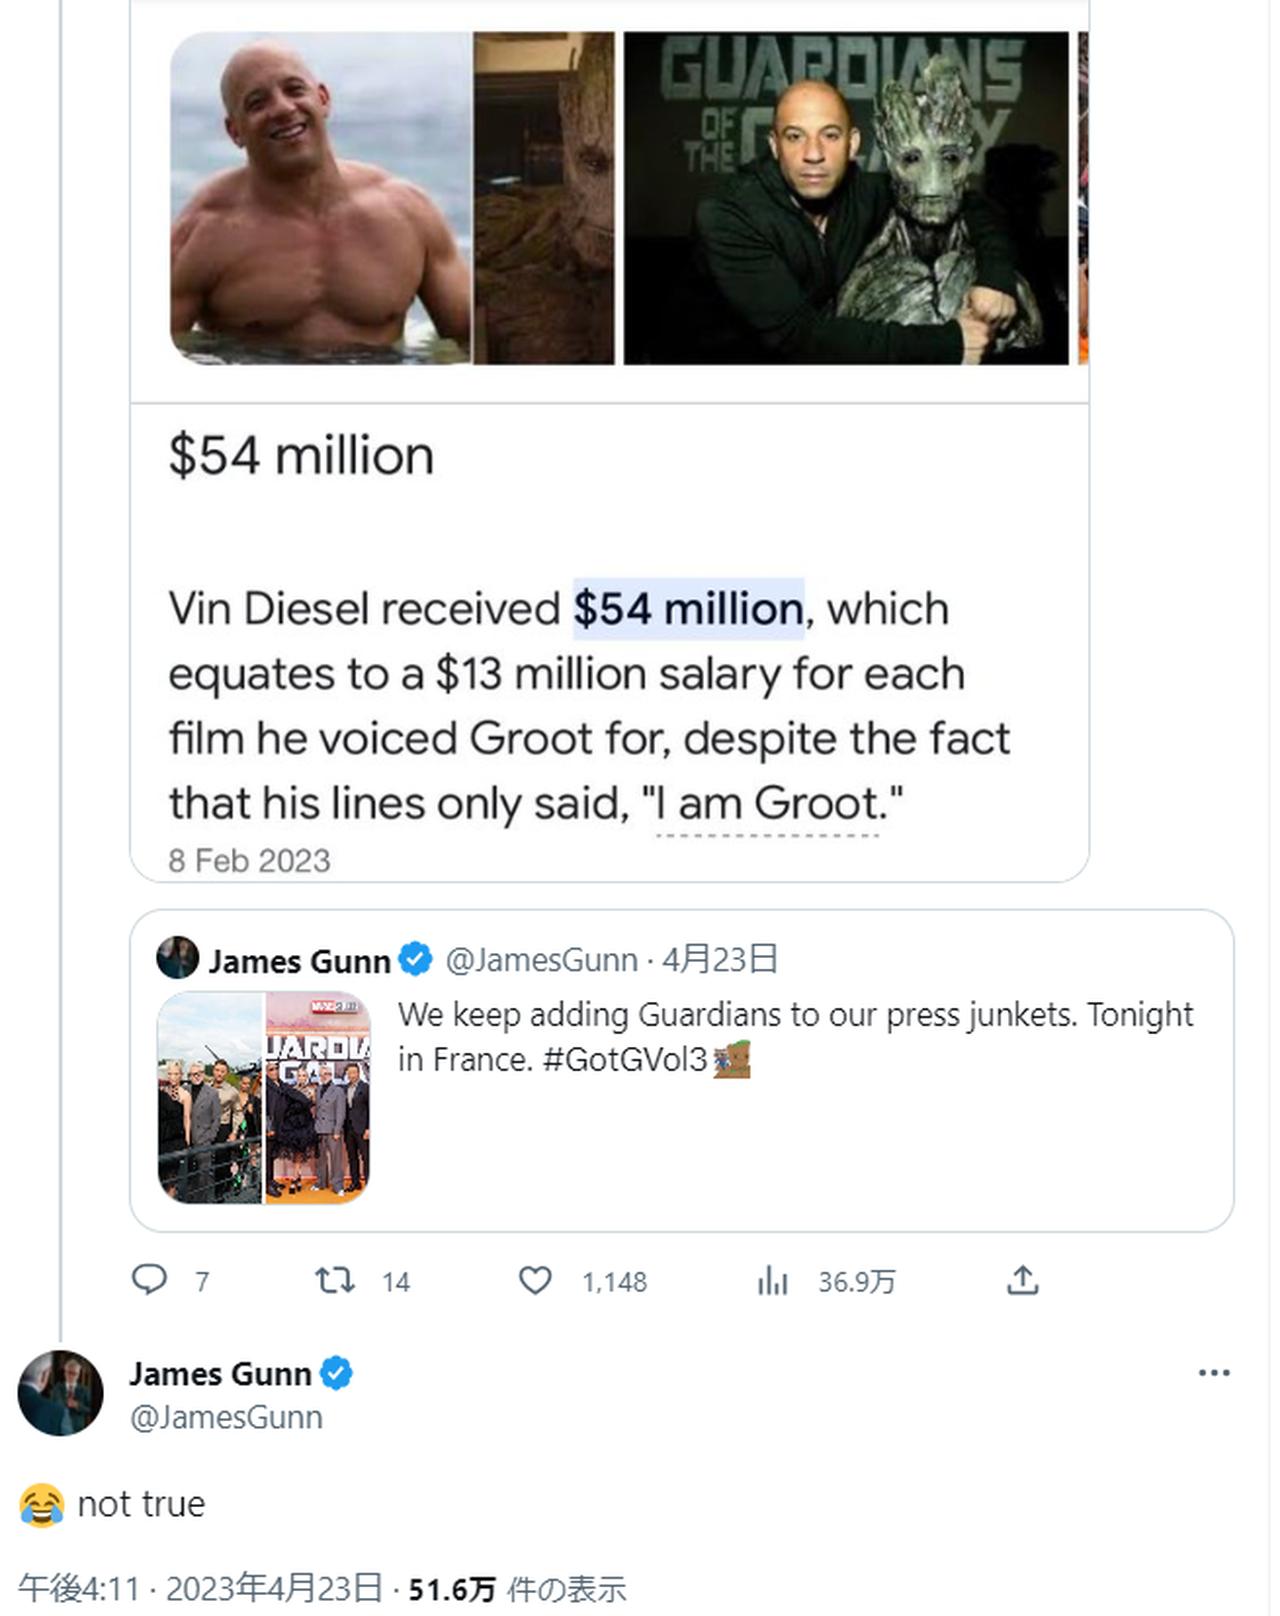Click small avatar in quoted tweet

click(x=178, y=958)
